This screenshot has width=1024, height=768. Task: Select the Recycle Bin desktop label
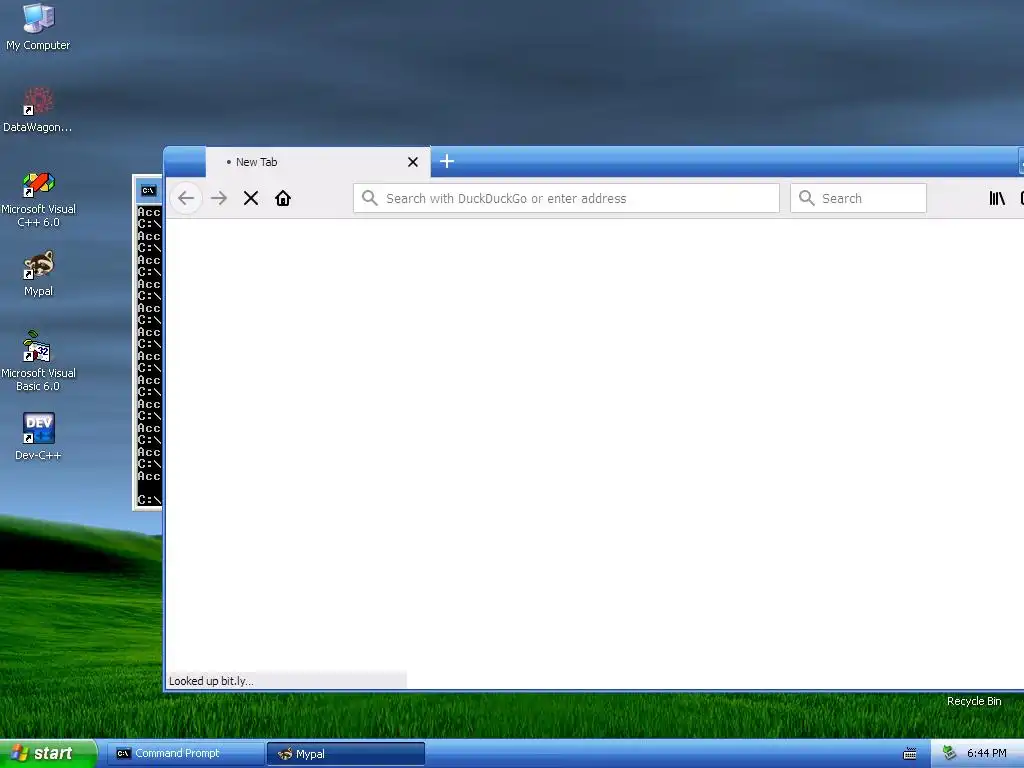[x=974, y=701]
